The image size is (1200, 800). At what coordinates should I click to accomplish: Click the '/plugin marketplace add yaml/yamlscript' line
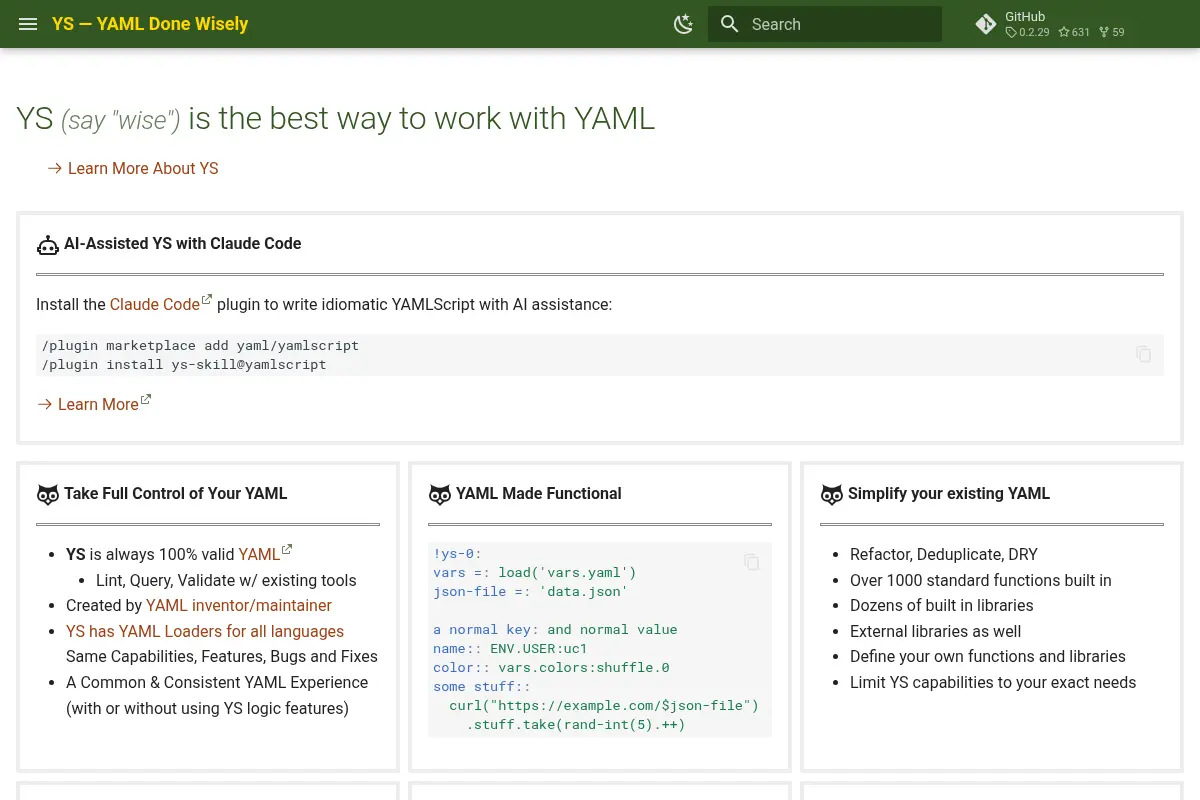(200, 345)
